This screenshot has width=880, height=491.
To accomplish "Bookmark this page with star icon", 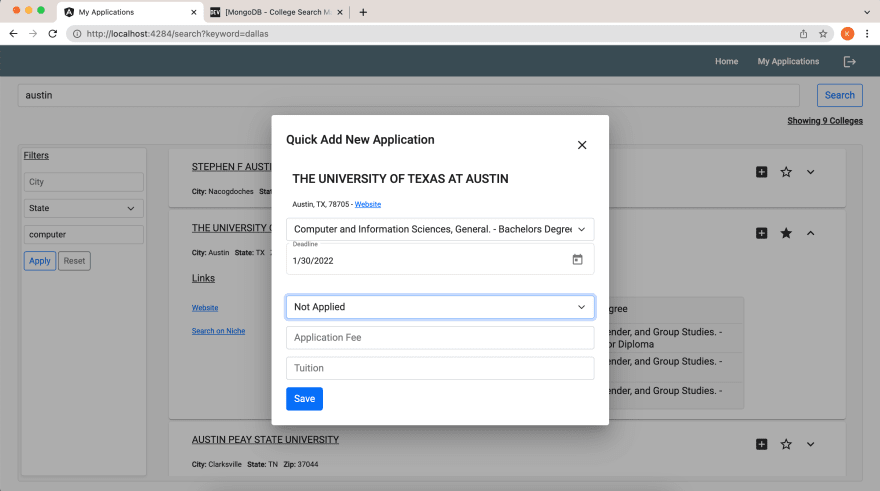I will (x=823, y=34).
